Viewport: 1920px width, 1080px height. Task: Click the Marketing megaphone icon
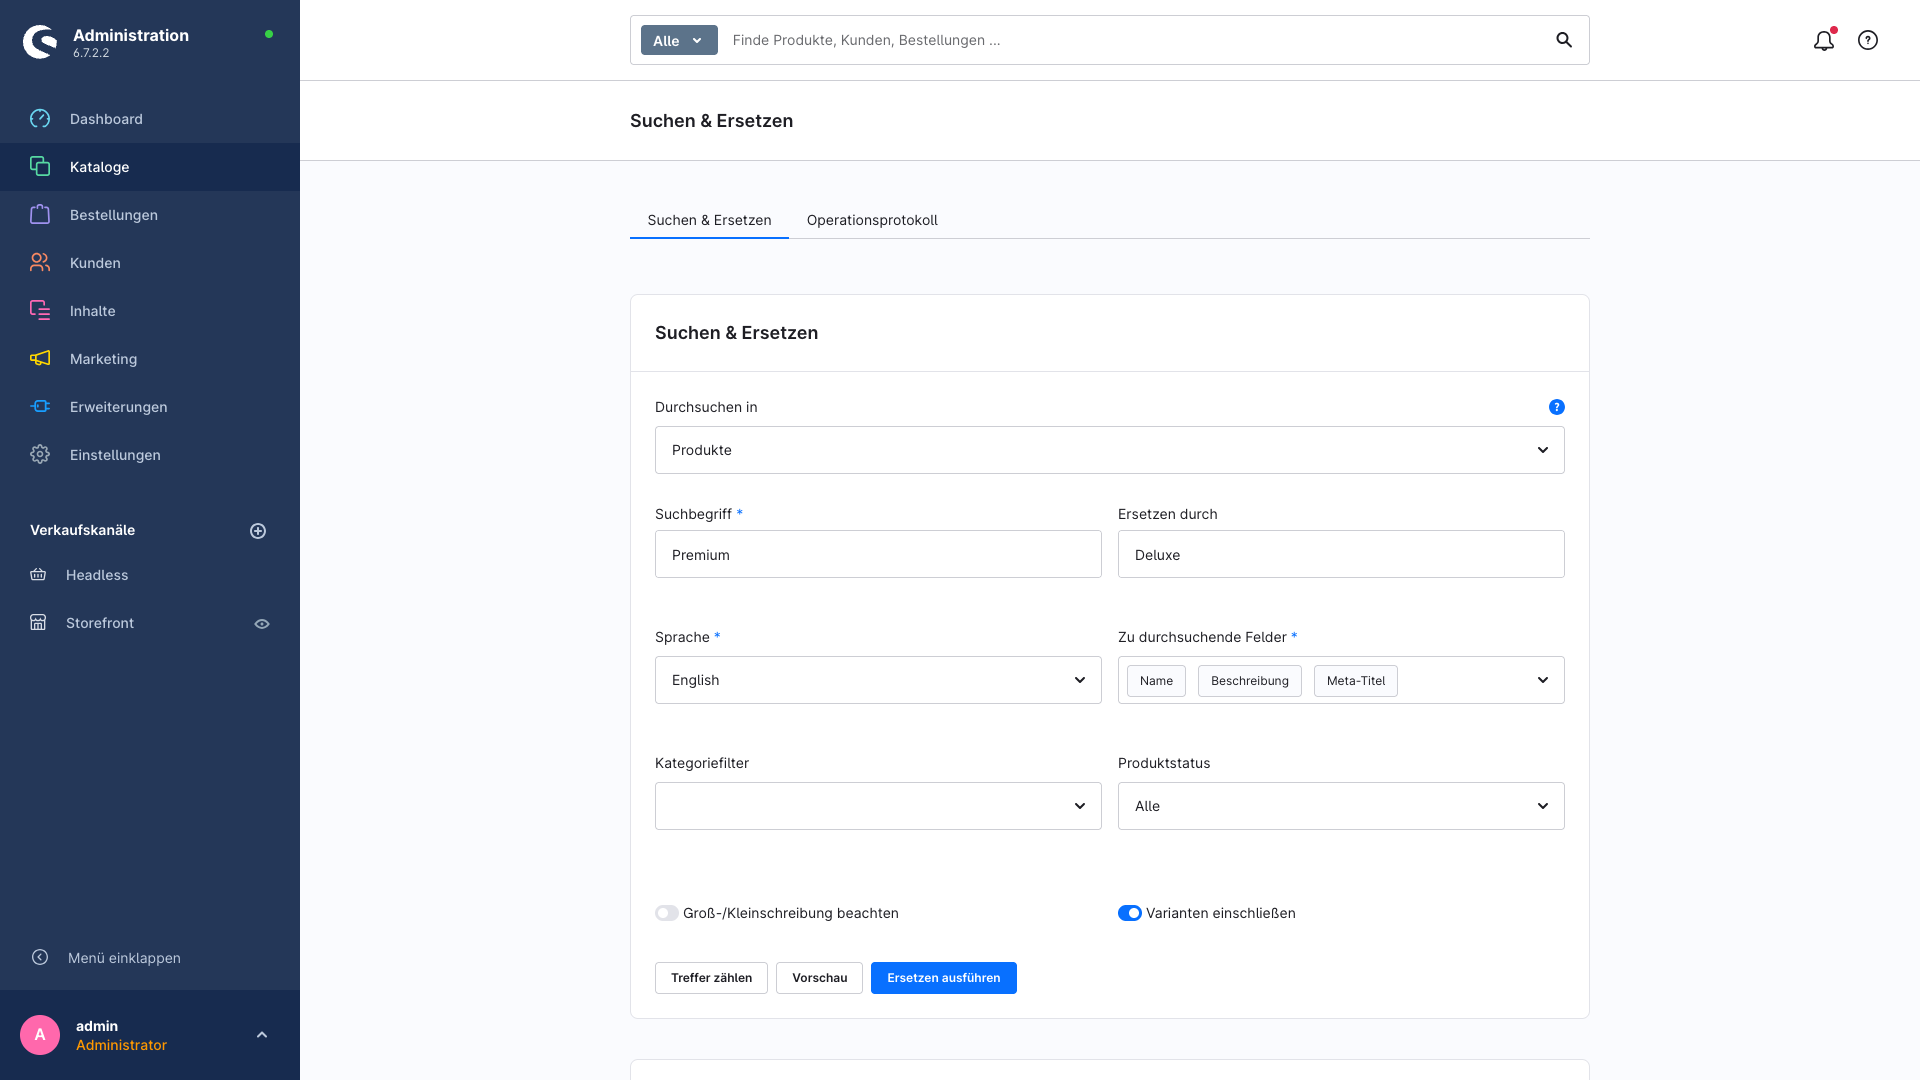40,359
